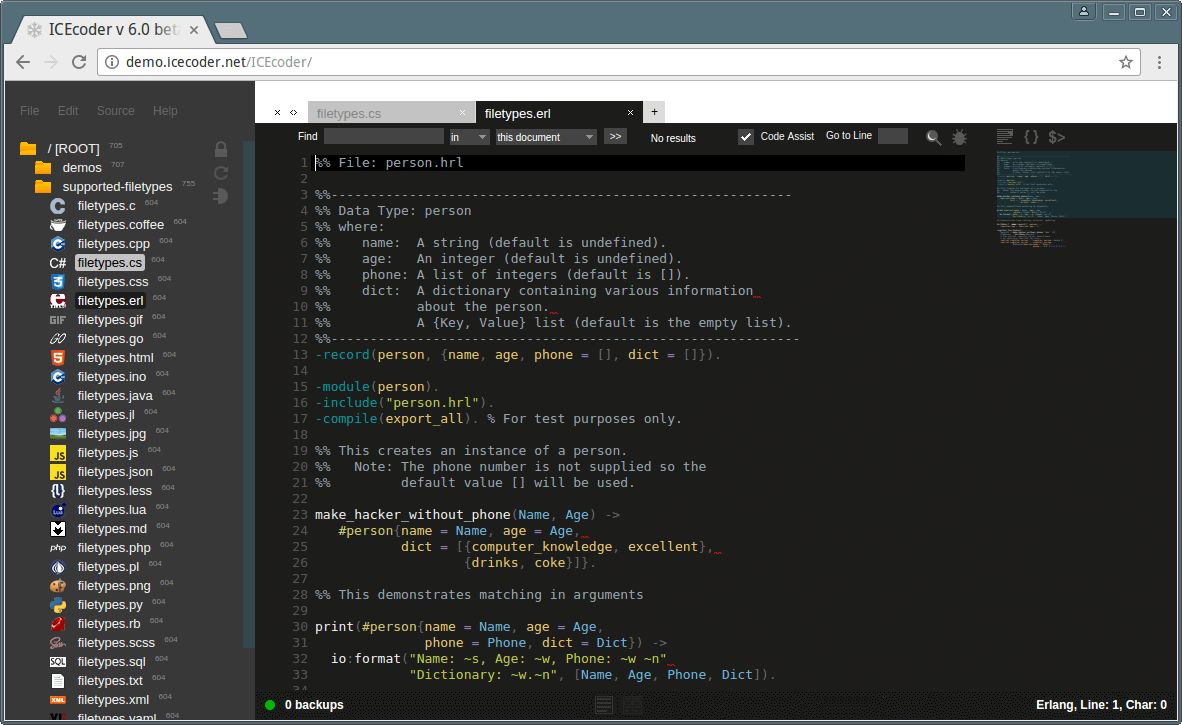
Task: Click the lock icon in the sidebar
Action: pos(220,148)
